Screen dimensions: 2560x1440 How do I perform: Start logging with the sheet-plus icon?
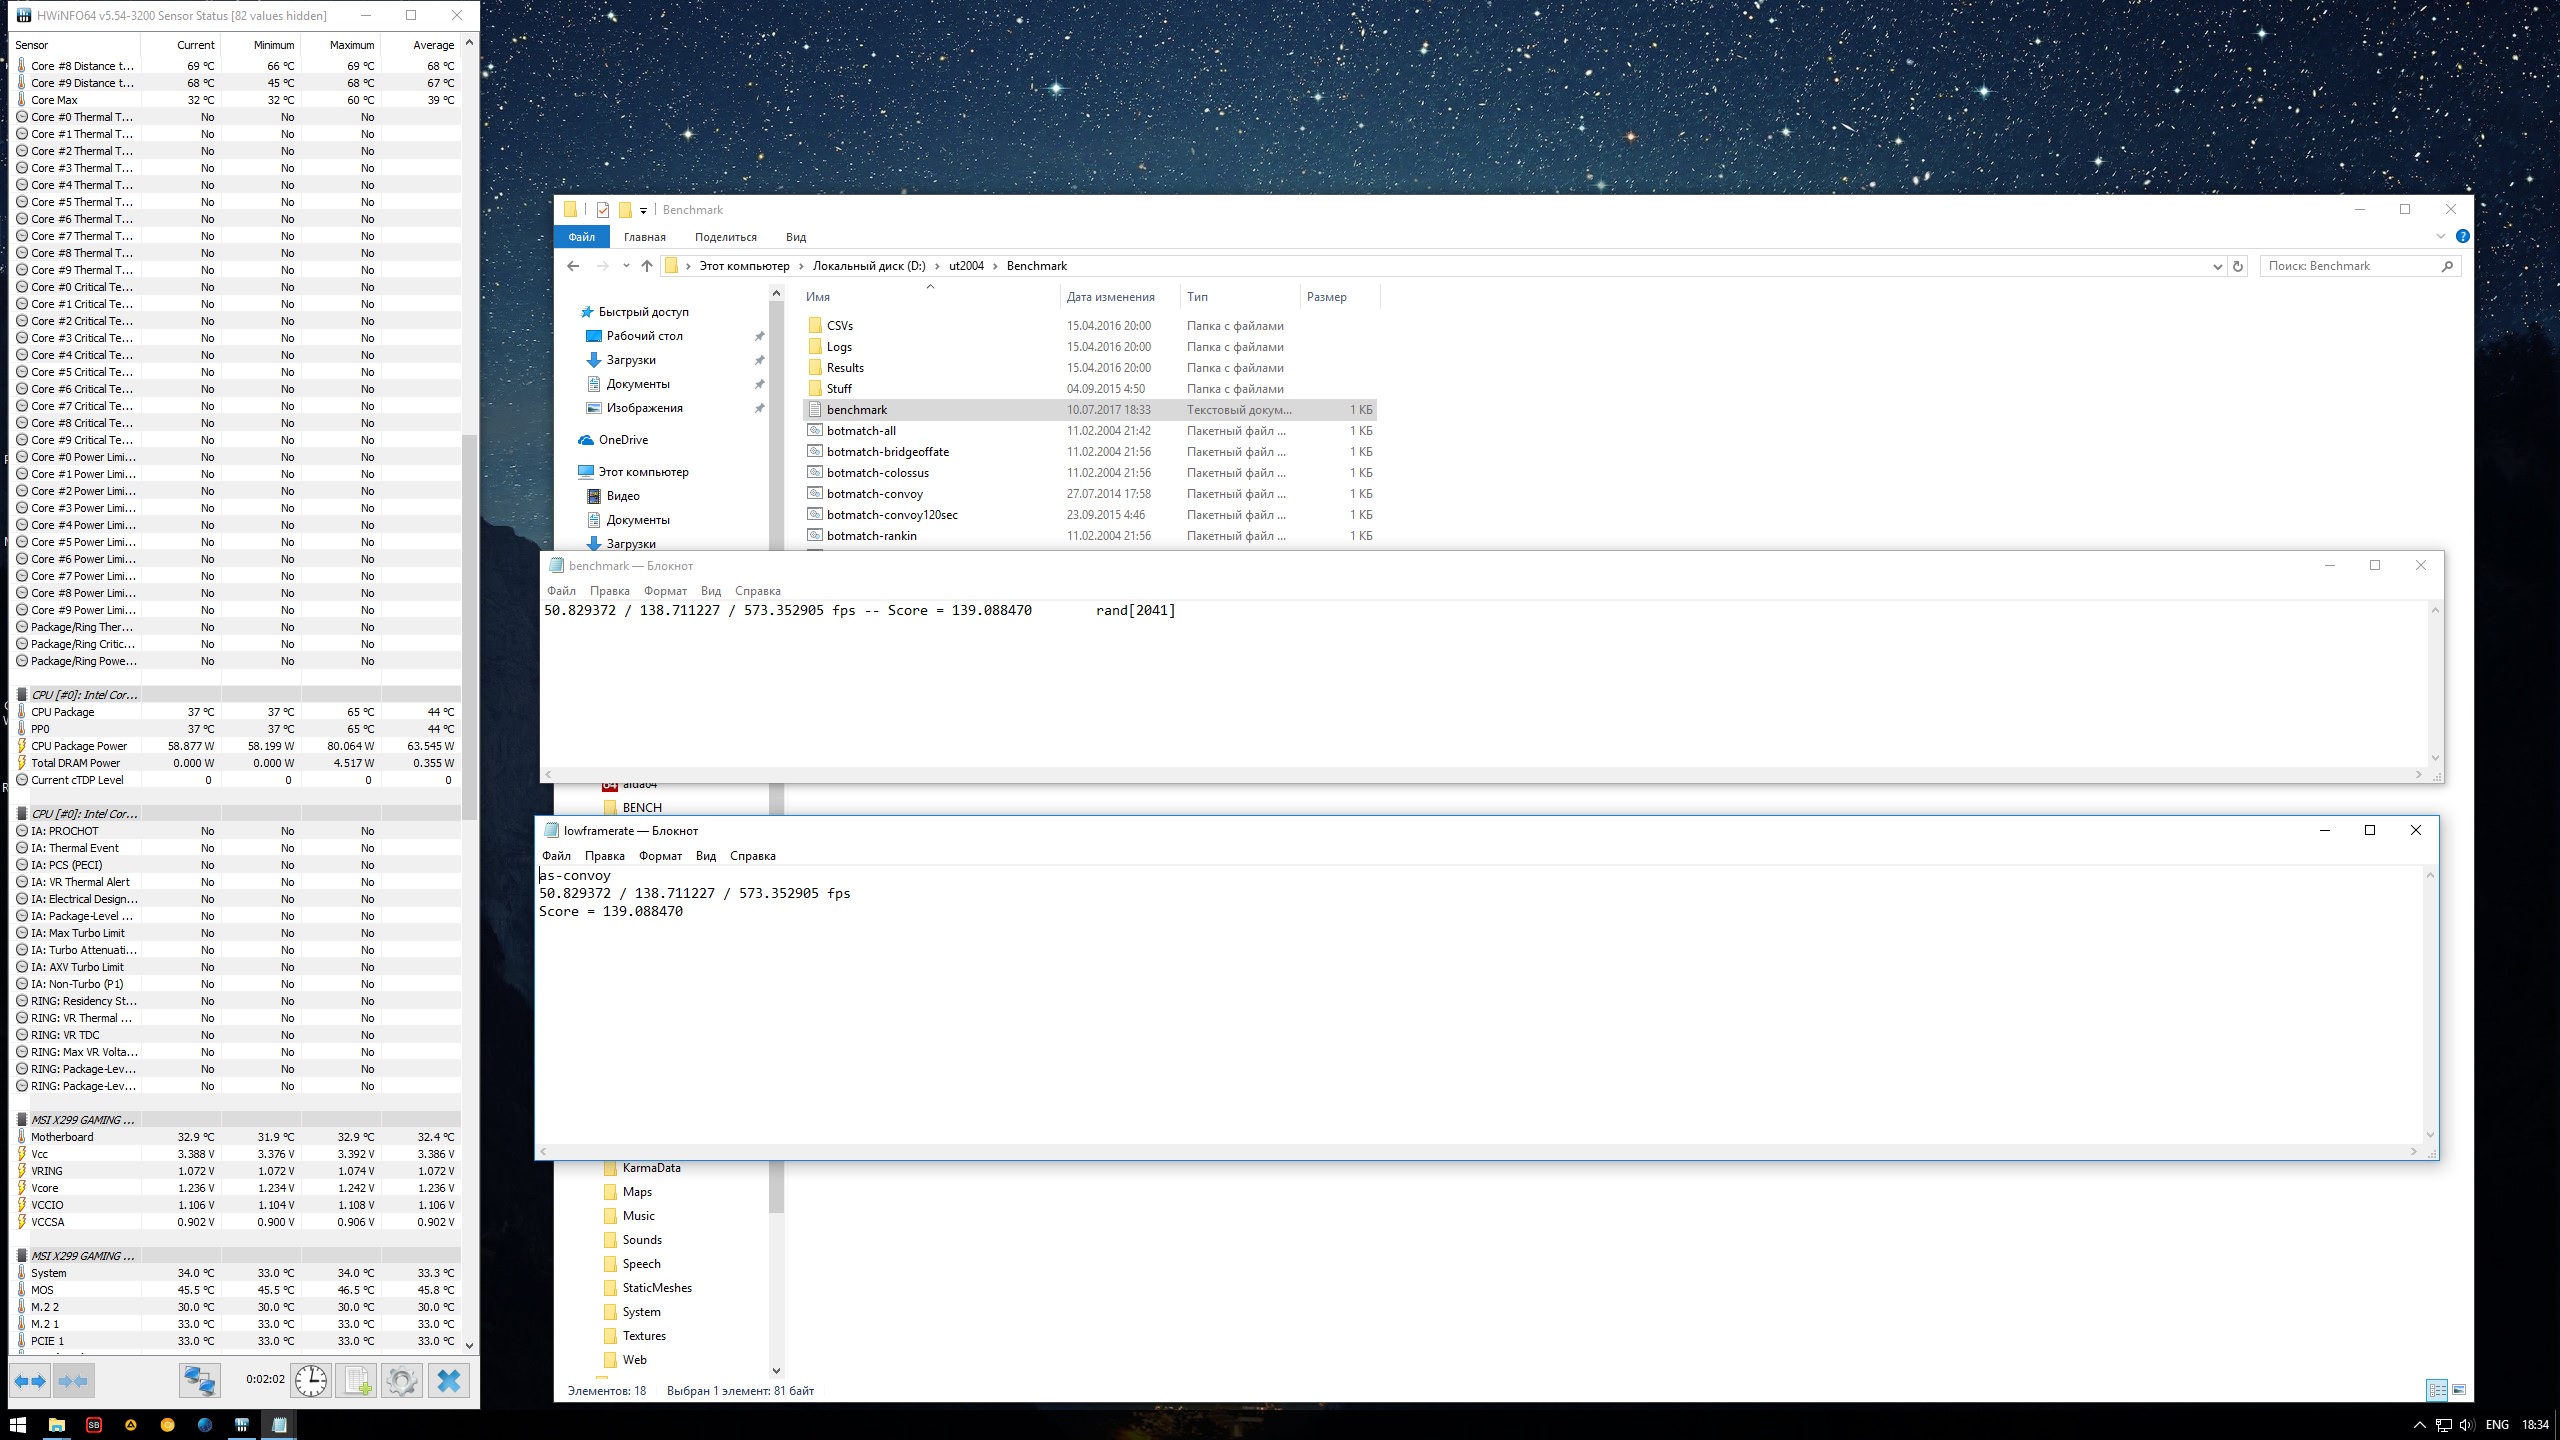coord(357,1381)
